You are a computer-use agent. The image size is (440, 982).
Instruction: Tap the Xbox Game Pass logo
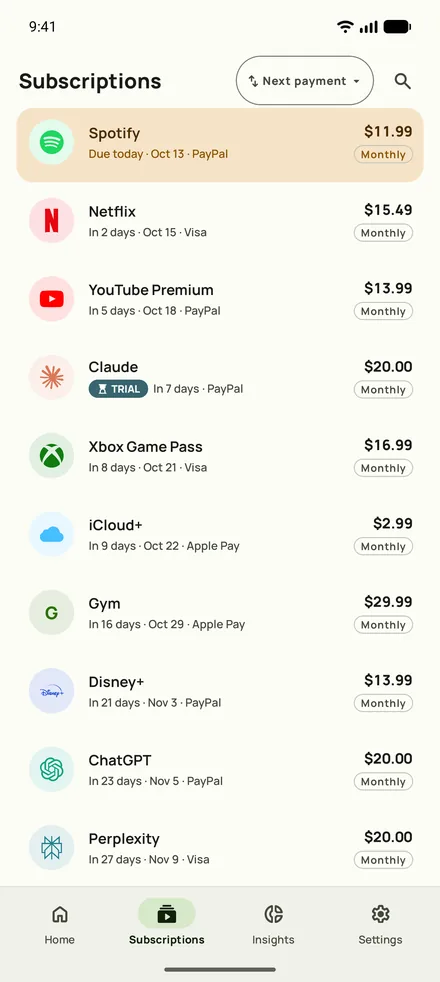(x=51, y=455)
